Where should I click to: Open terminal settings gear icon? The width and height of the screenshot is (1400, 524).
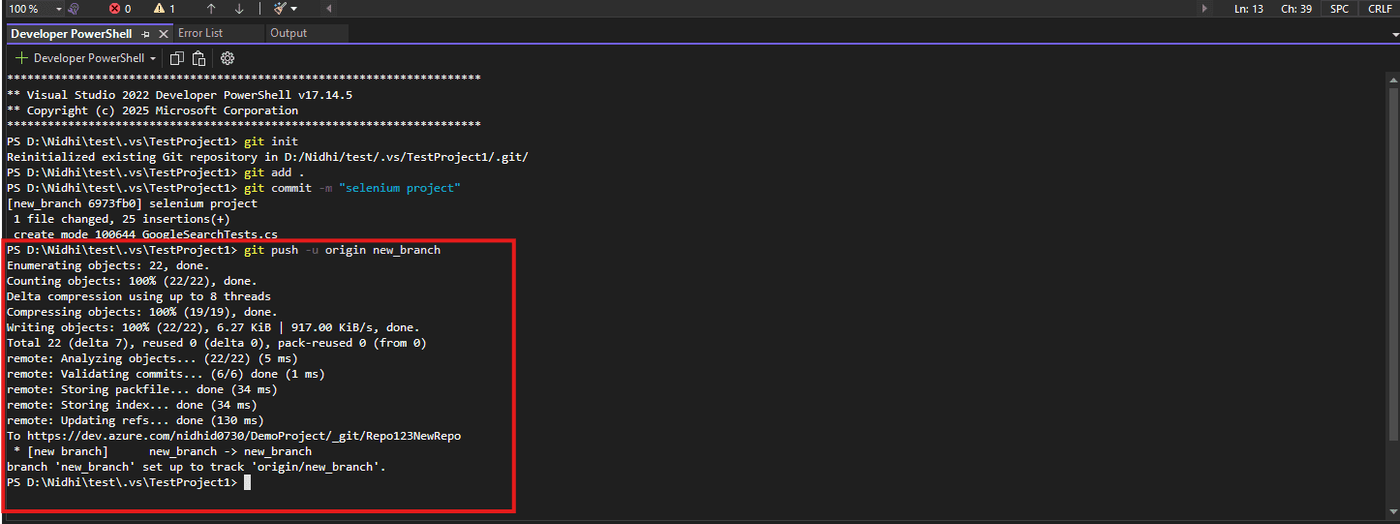pos(227,58)
